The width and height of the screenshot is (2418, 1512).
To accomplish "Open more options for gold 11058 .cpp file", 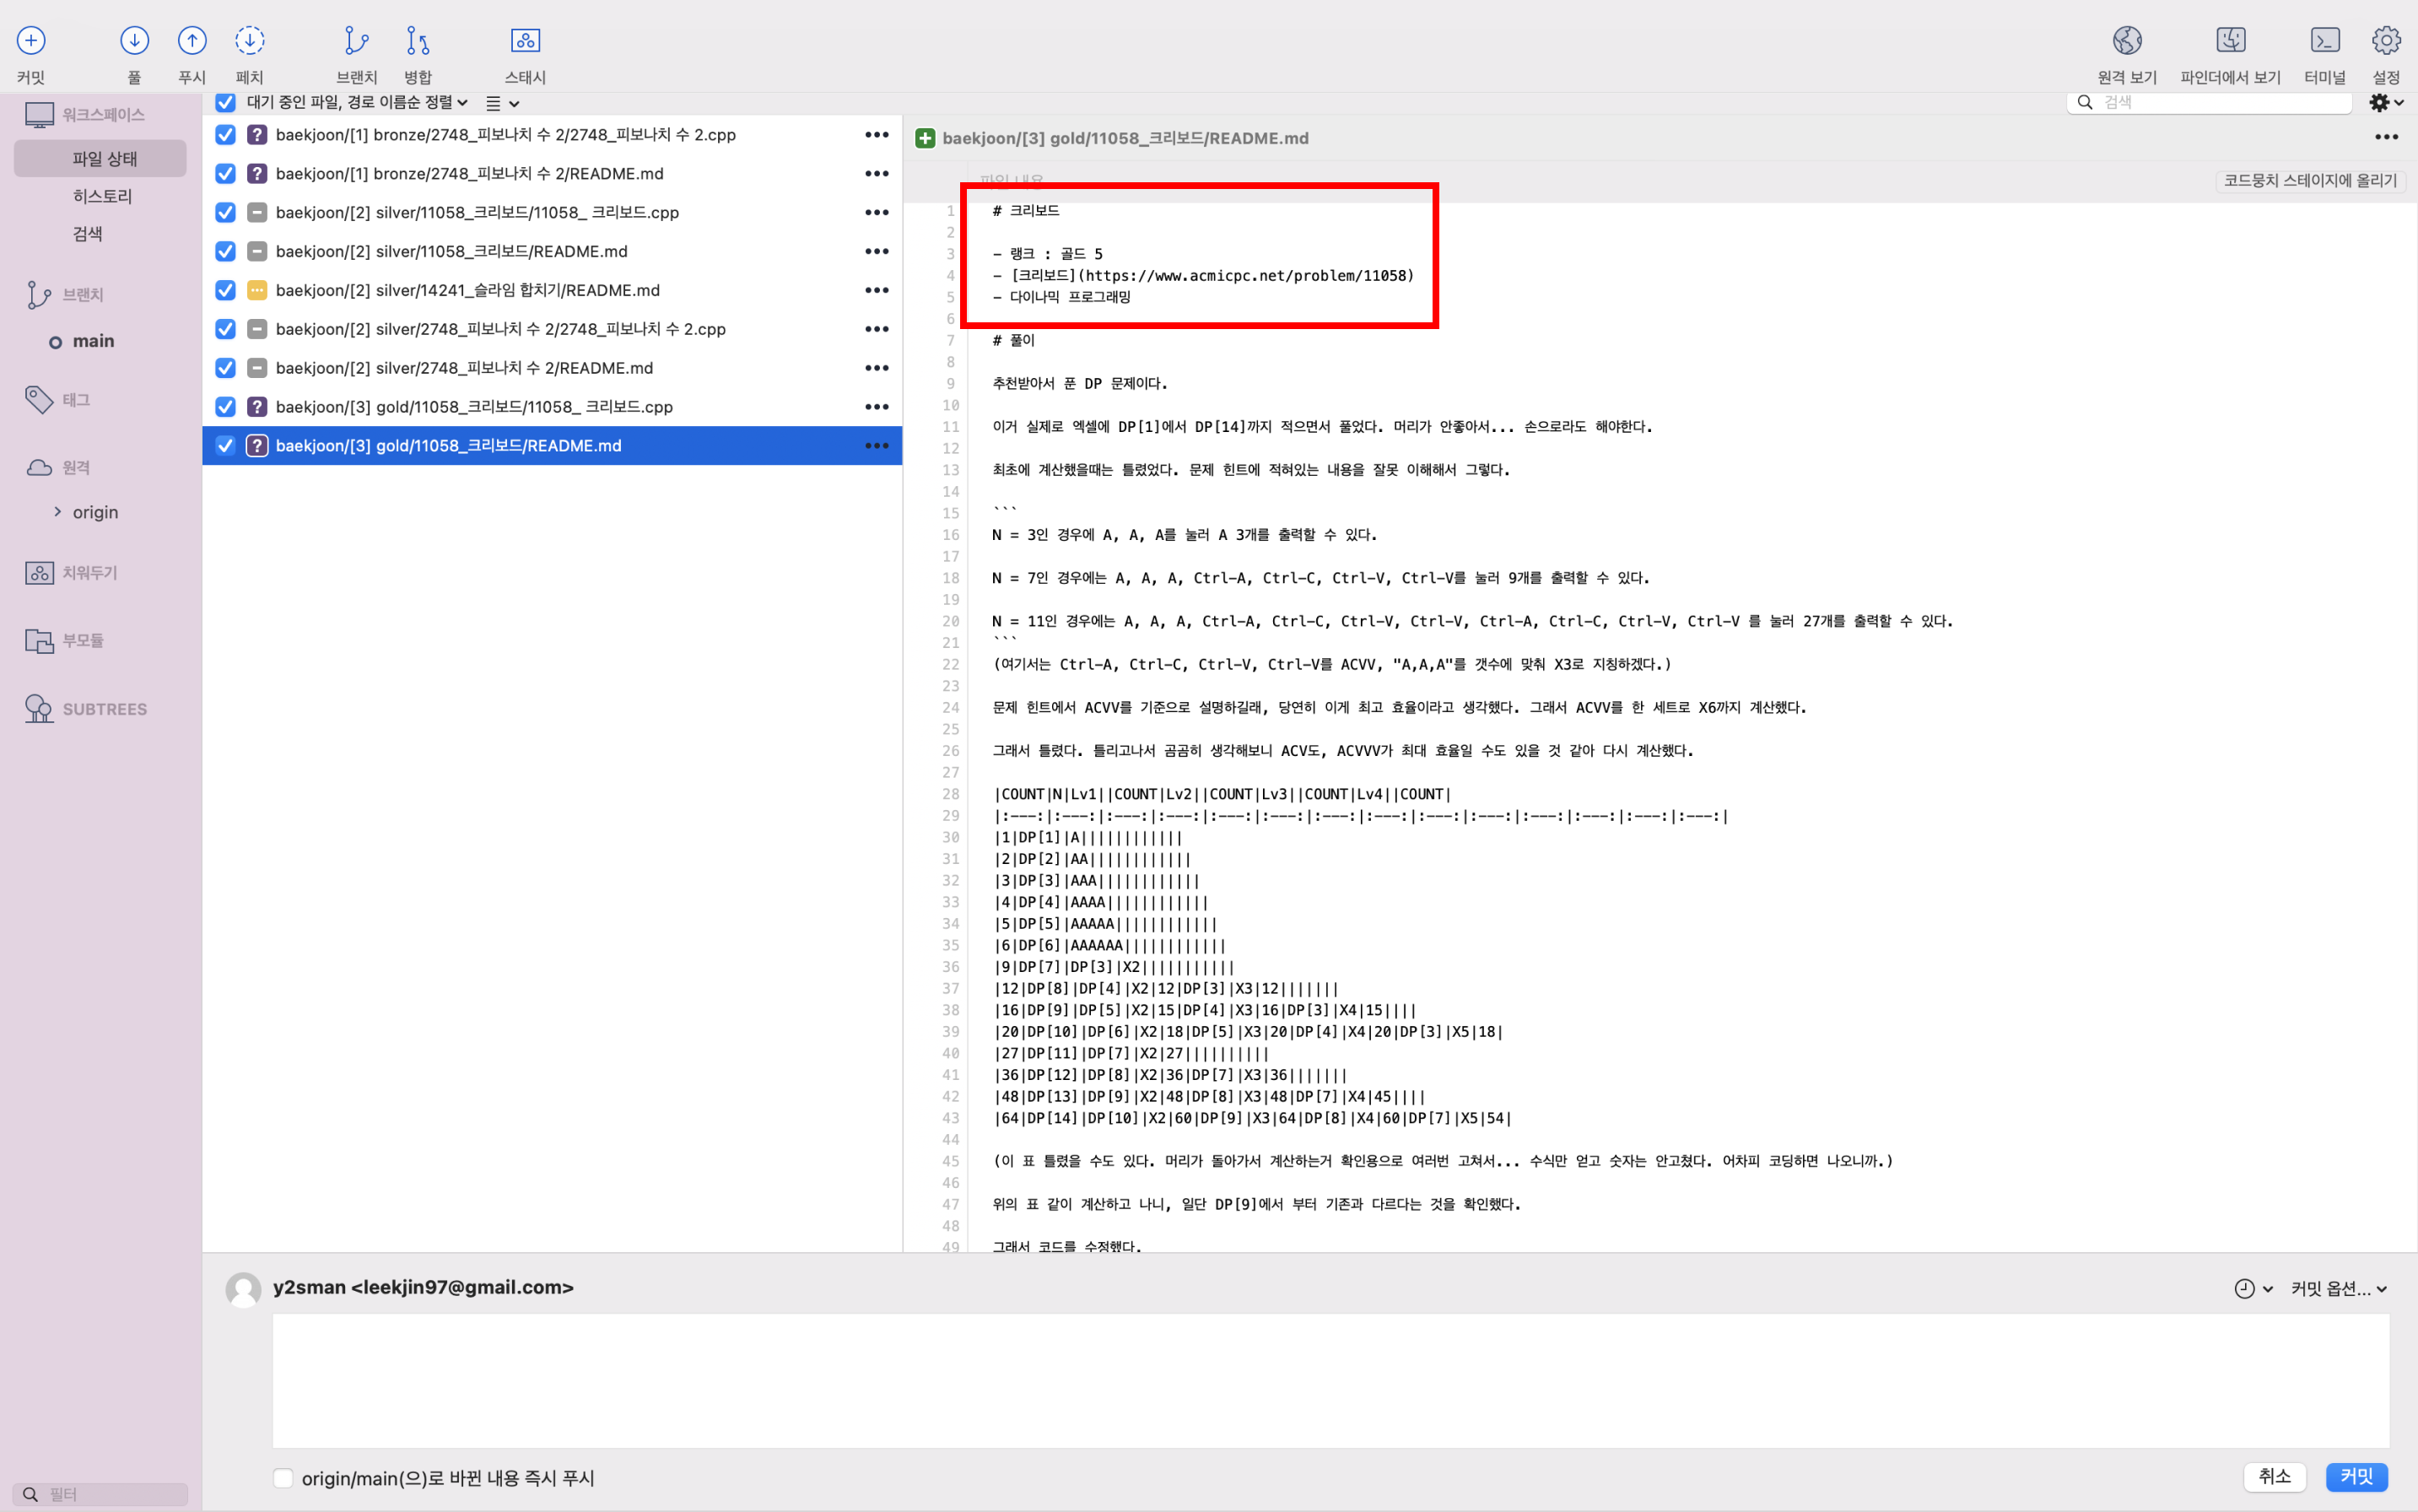I will pyautogui.click(x=876, y=407).
